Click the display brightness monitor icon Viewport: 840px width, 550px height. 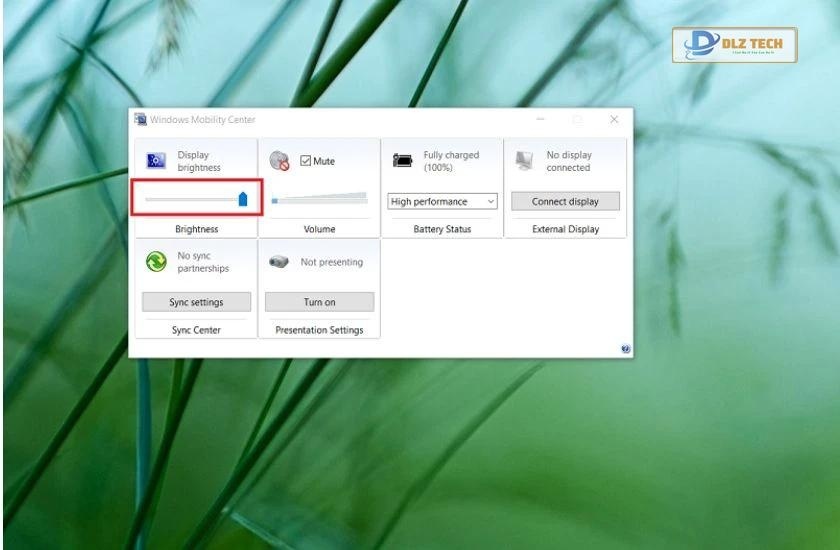click(x=156, y=161)
